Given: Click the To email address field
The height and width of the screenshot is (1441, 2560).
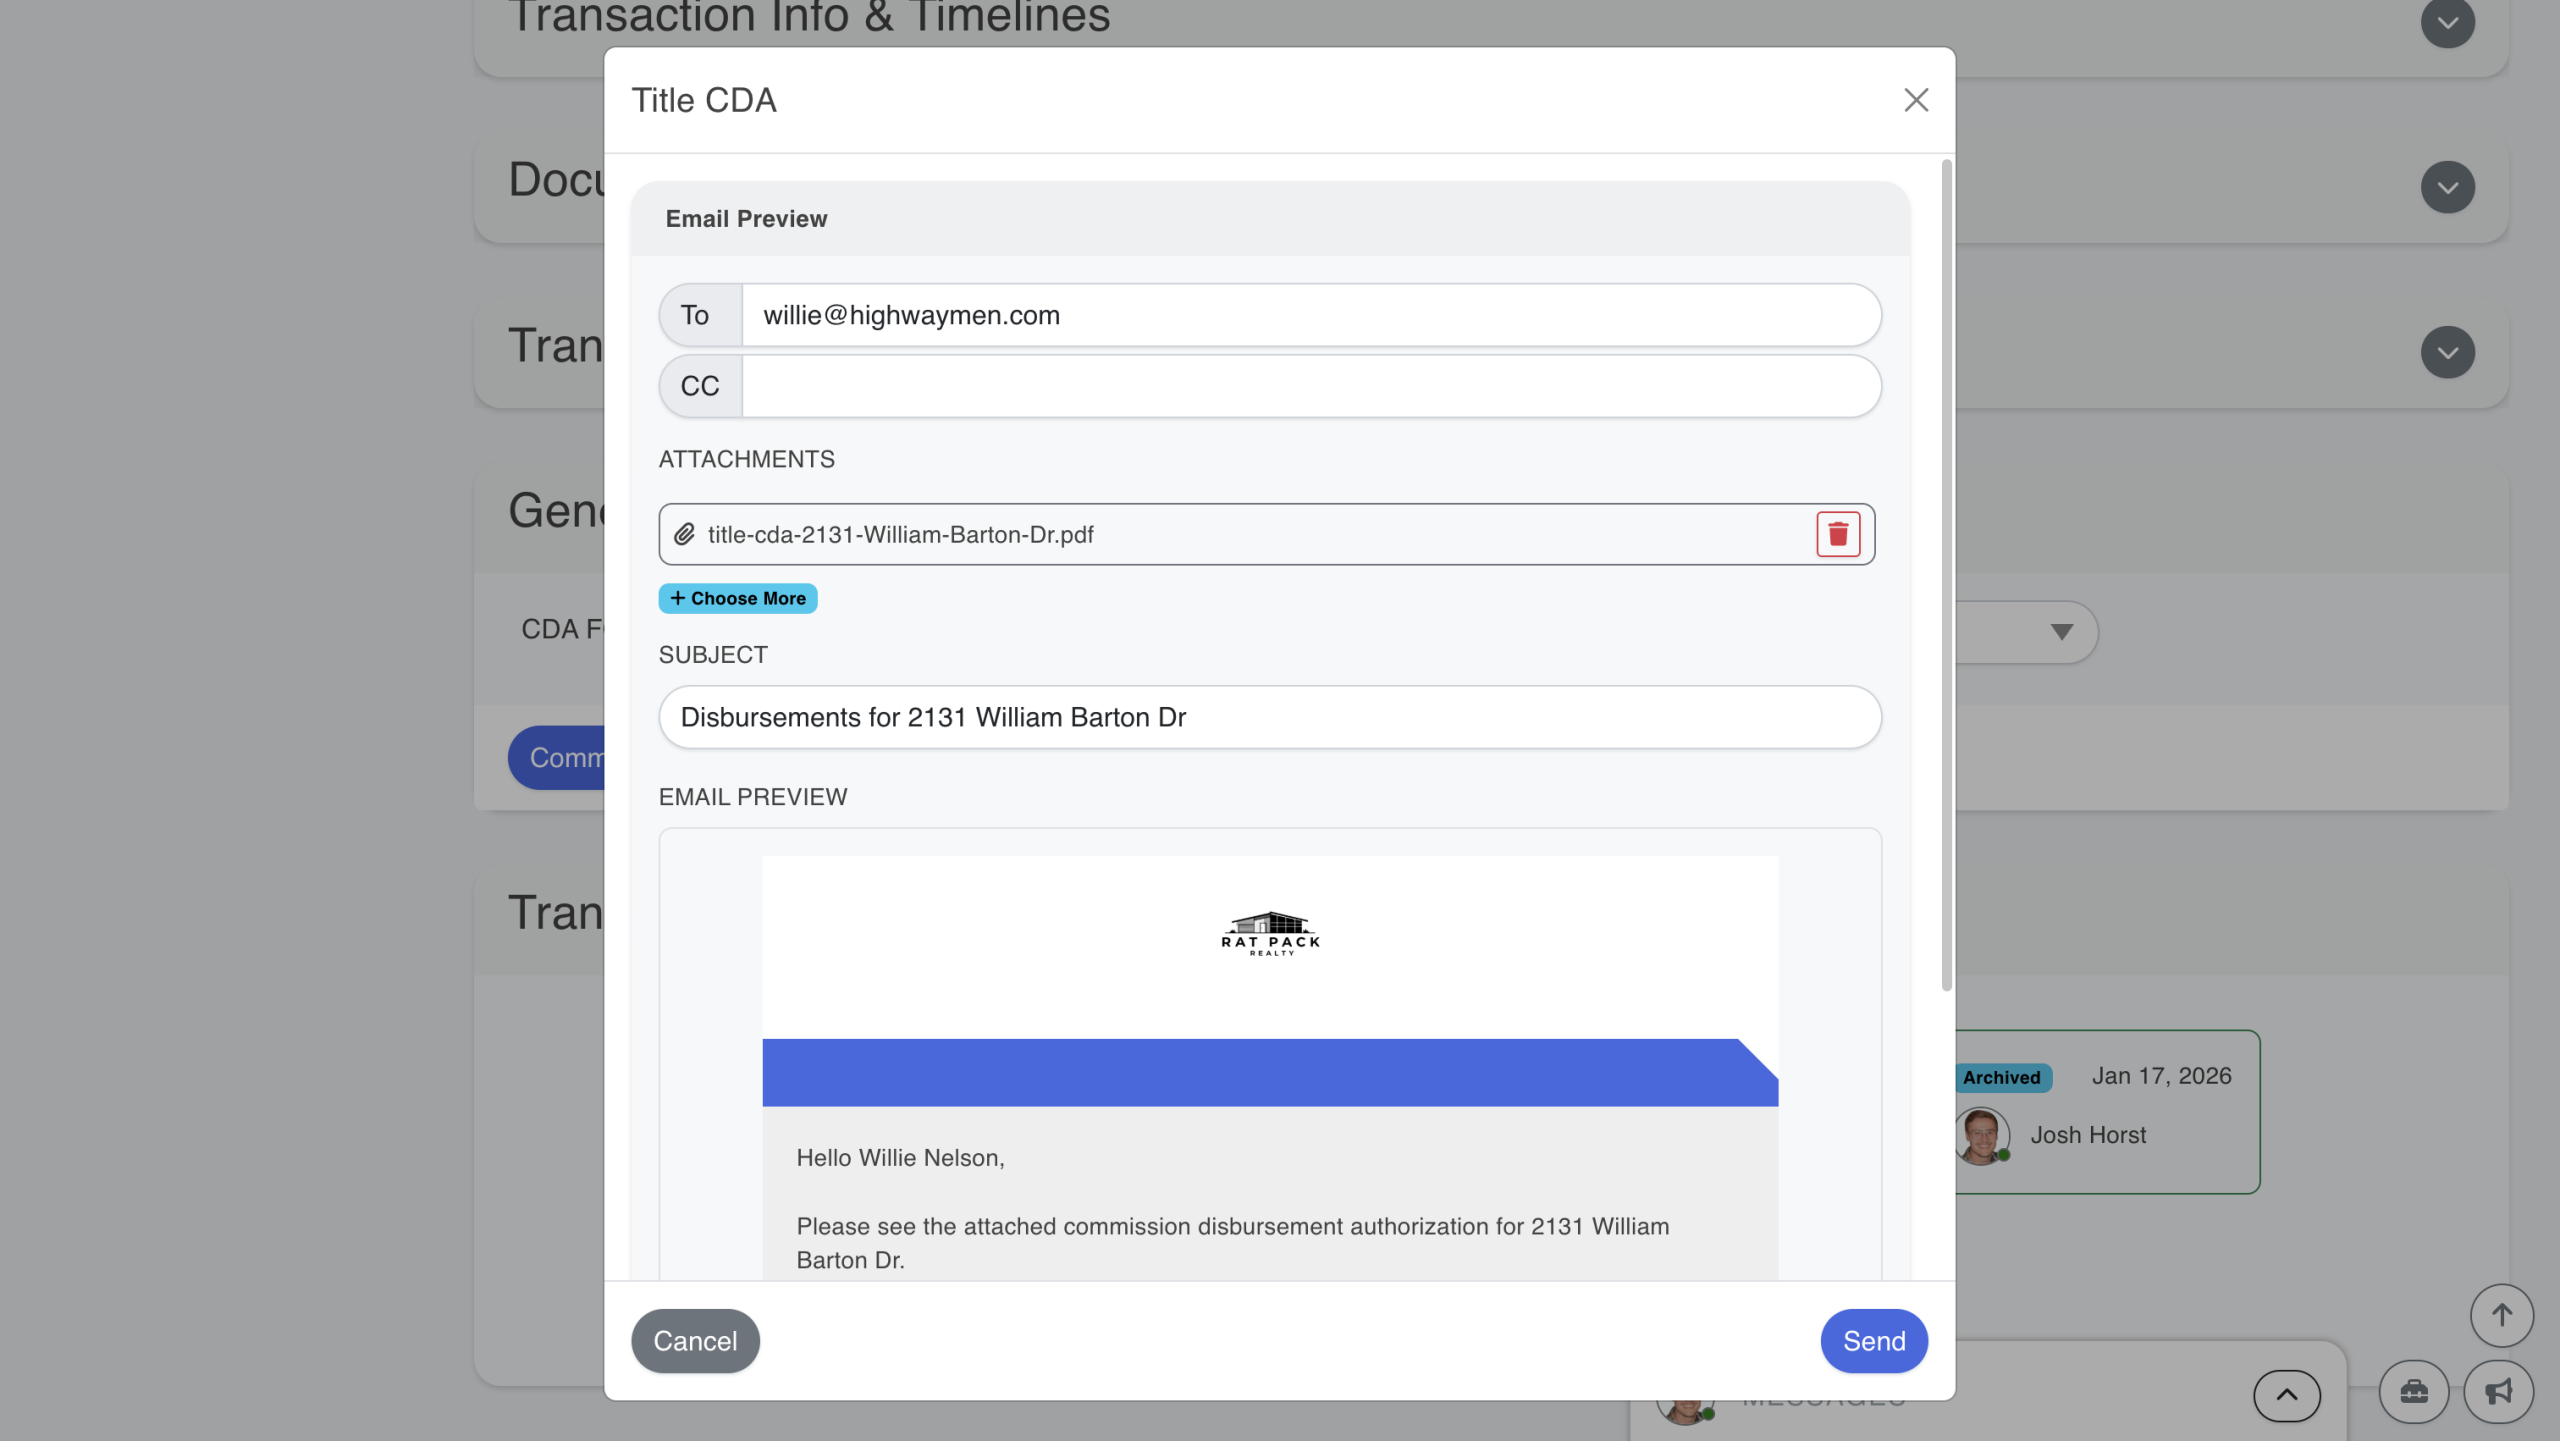Looking at the screenshot, I should (1311, 315).
